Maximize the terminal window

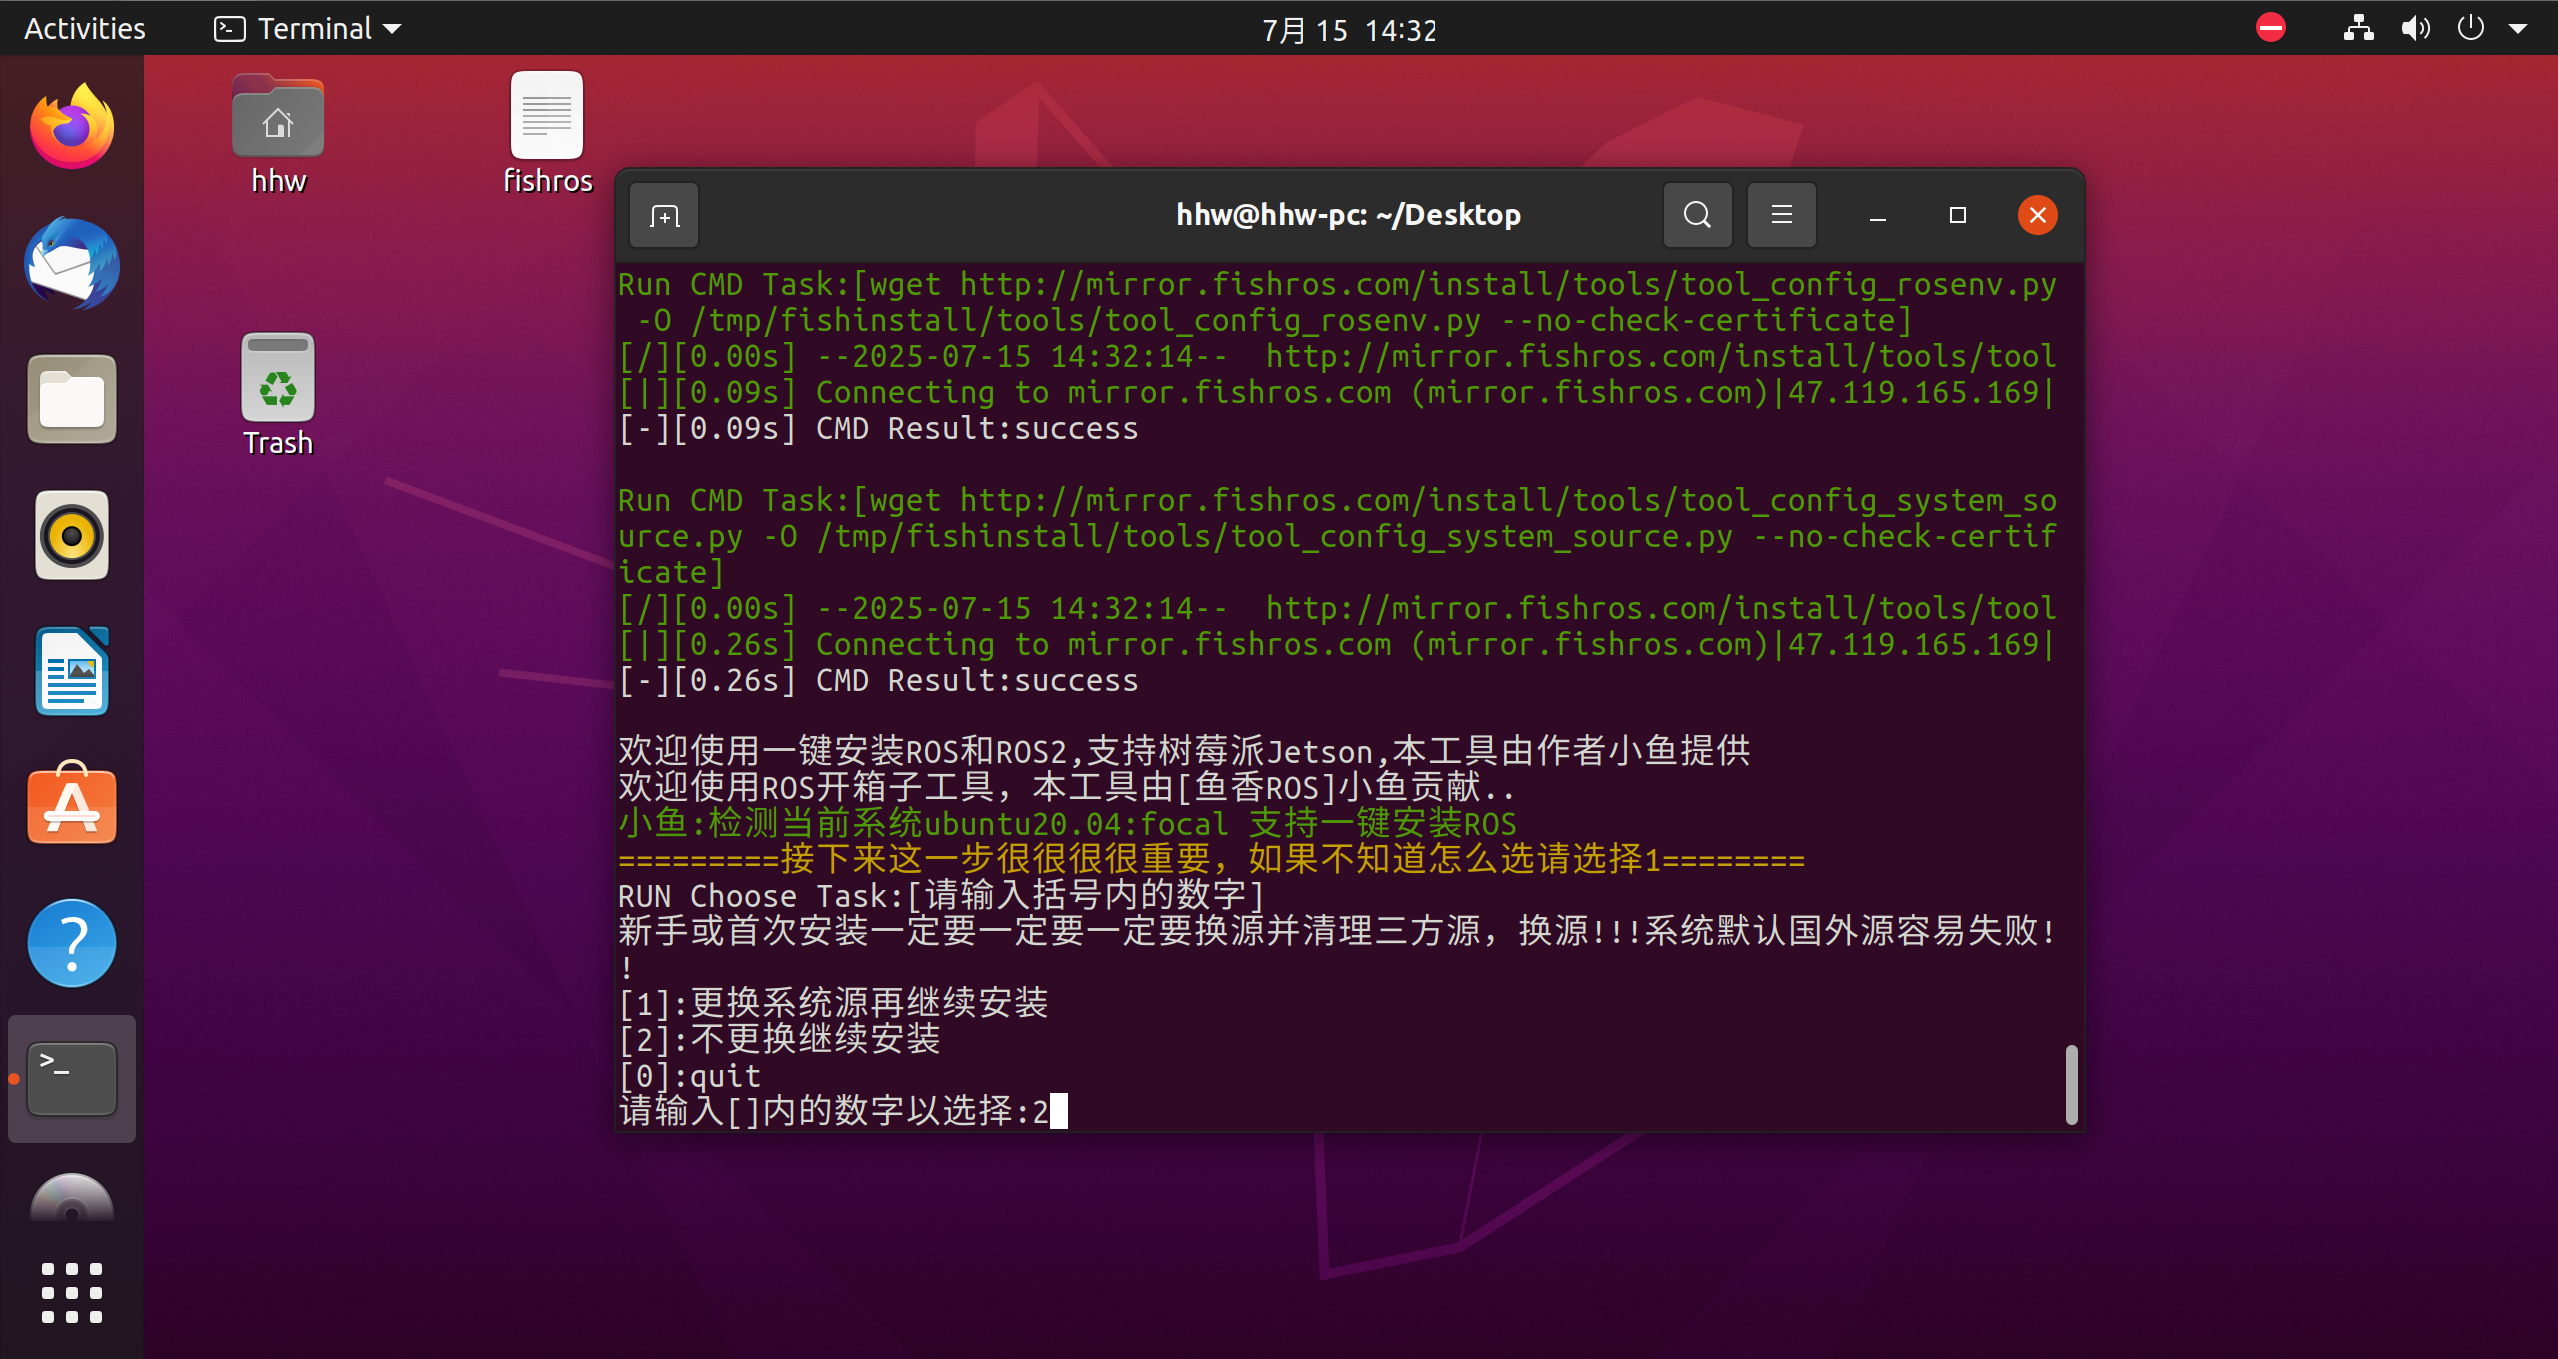coord(1957,215)
